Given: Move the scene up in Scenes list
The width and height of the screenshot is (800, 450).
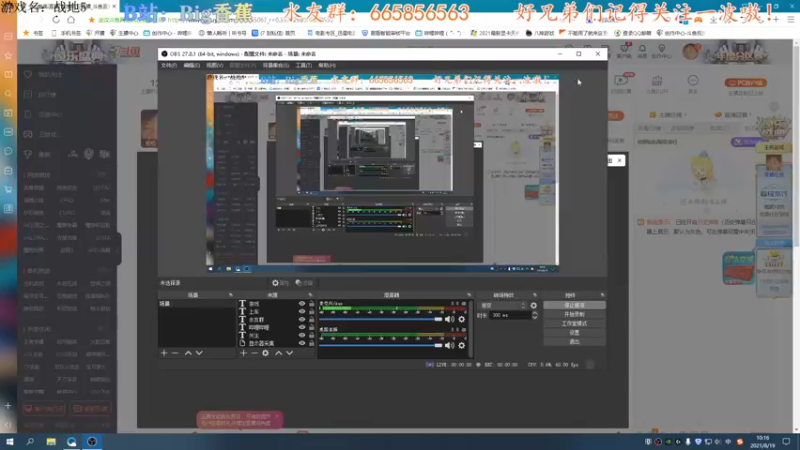Looking at the screenshot, I should tap(188, 353).
